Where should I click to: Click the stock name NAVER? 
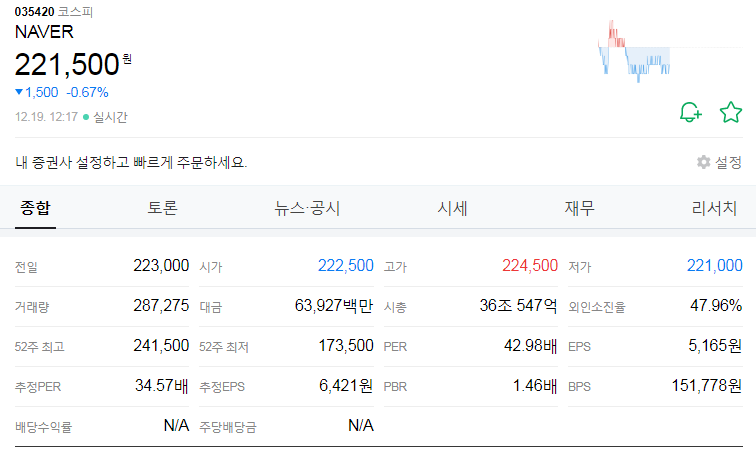click(44, 32)
